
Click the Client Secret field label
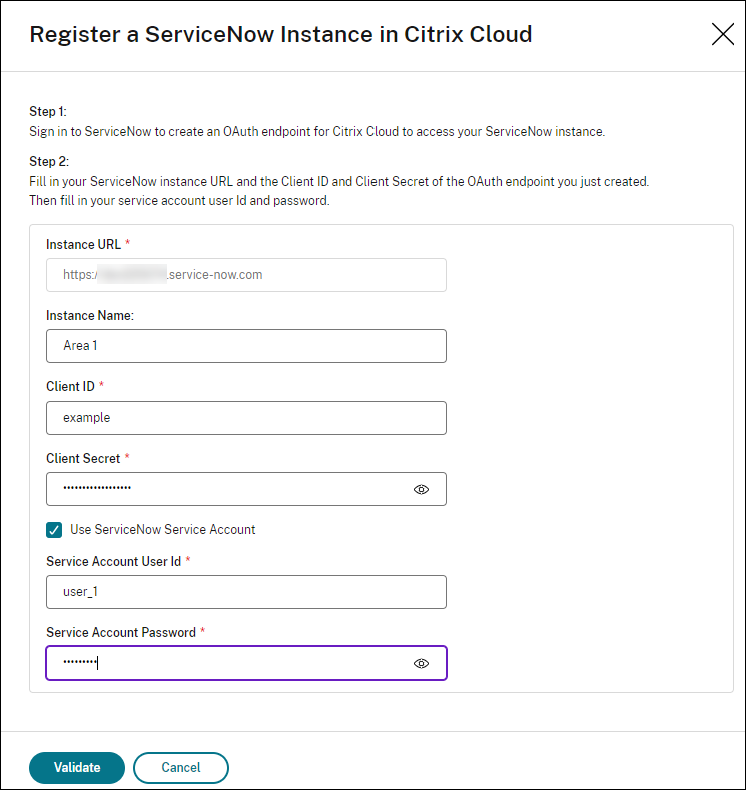tap(83, 458)
